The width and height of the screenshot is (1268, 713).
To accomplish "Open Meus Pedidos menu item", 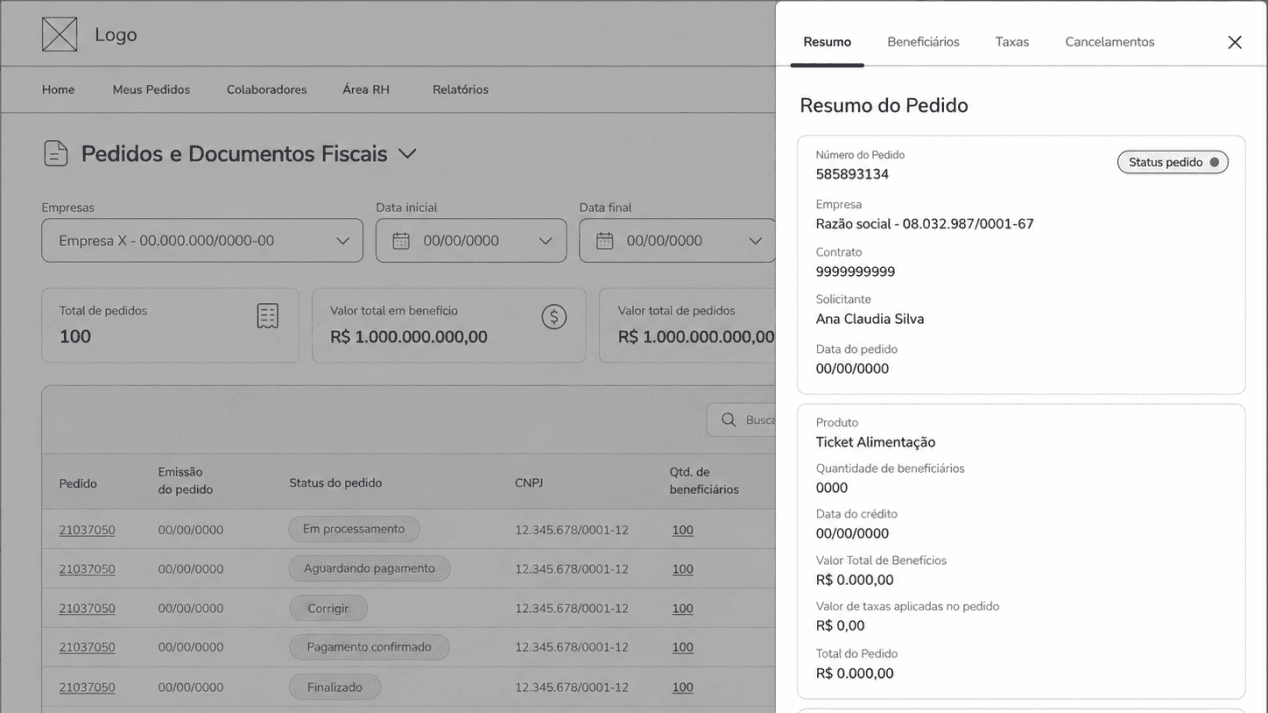I will 151,90.
